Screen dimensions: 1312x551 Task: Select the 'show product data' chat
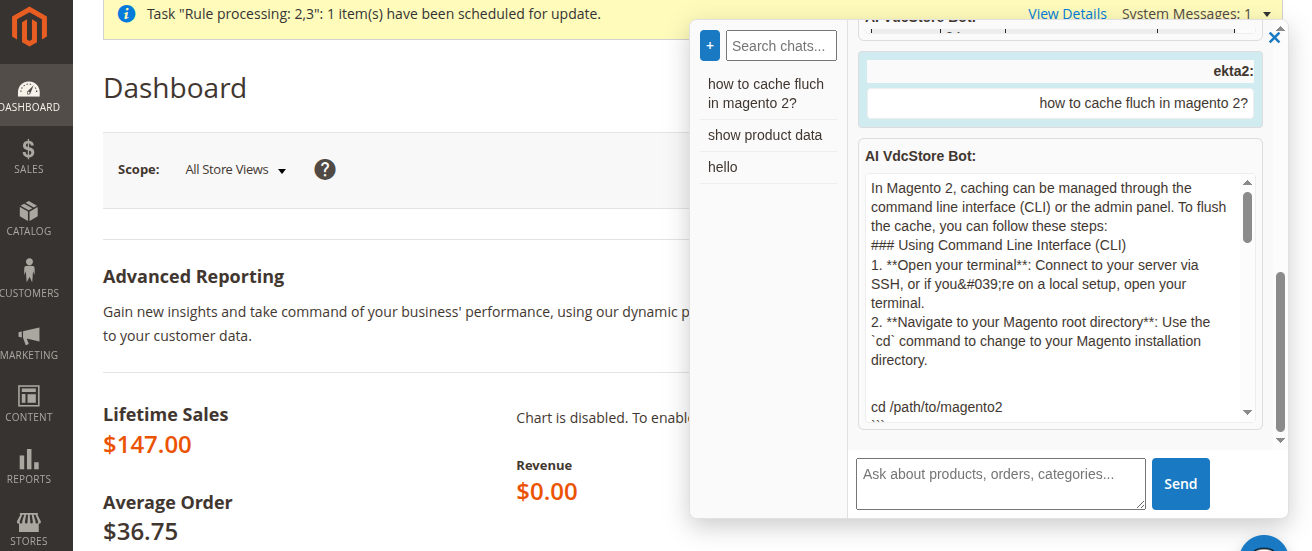[765, 135]
